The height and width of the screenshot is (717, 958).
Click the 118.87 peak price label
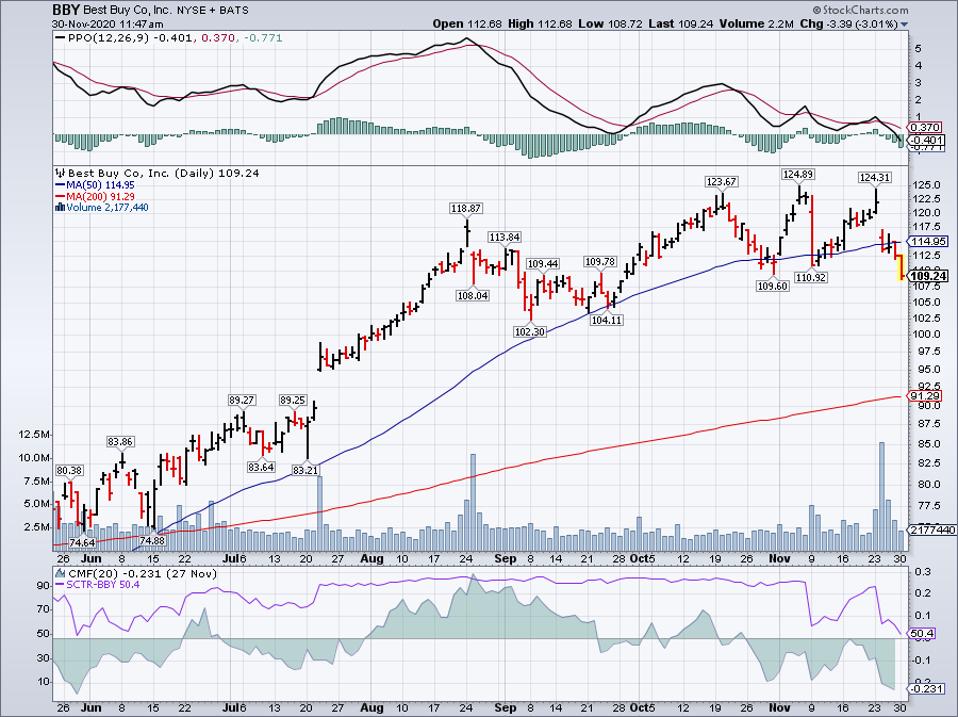(466, 208)
